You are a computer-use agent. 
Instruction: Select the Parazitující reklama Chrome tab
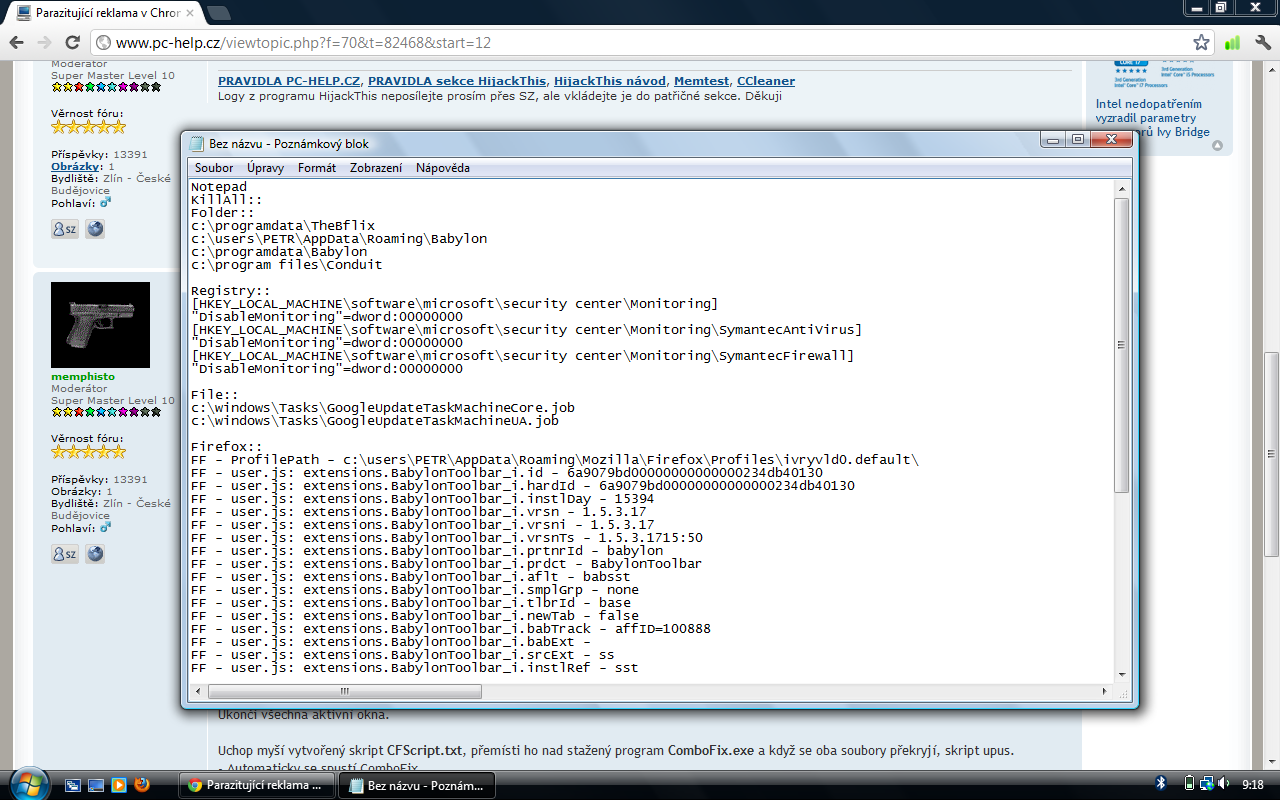click(102, 13)
